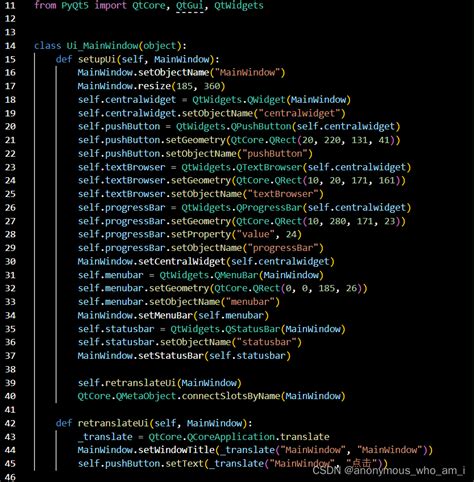Click the "value" string in setProperty
Screen dimensions: 474x482
[255, 234]
